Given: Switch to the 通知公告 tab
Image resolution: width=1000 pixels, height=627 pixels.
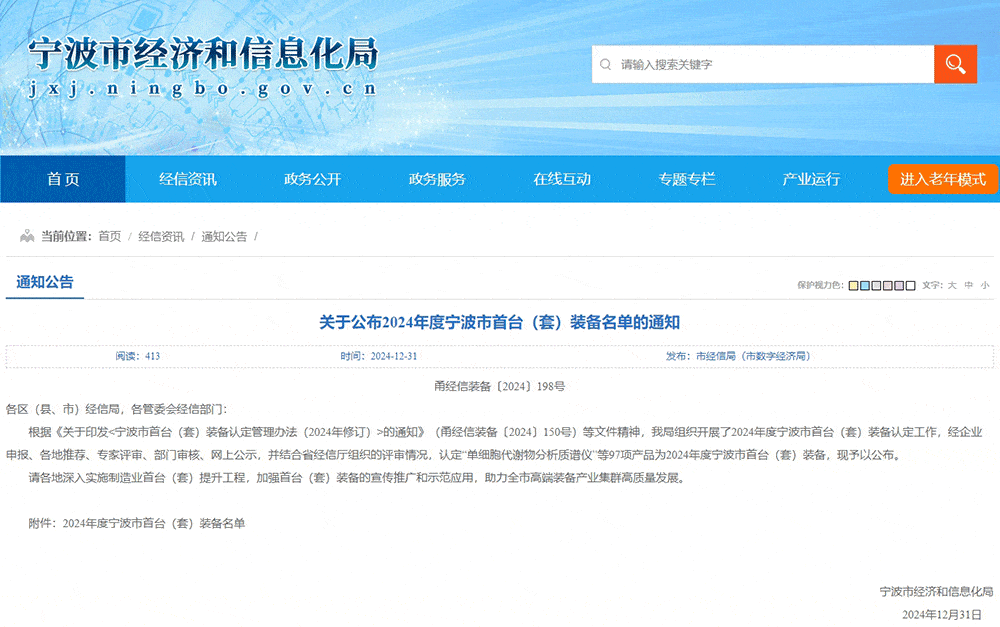Looking at the screenshot, I should [x=44, y=282].
